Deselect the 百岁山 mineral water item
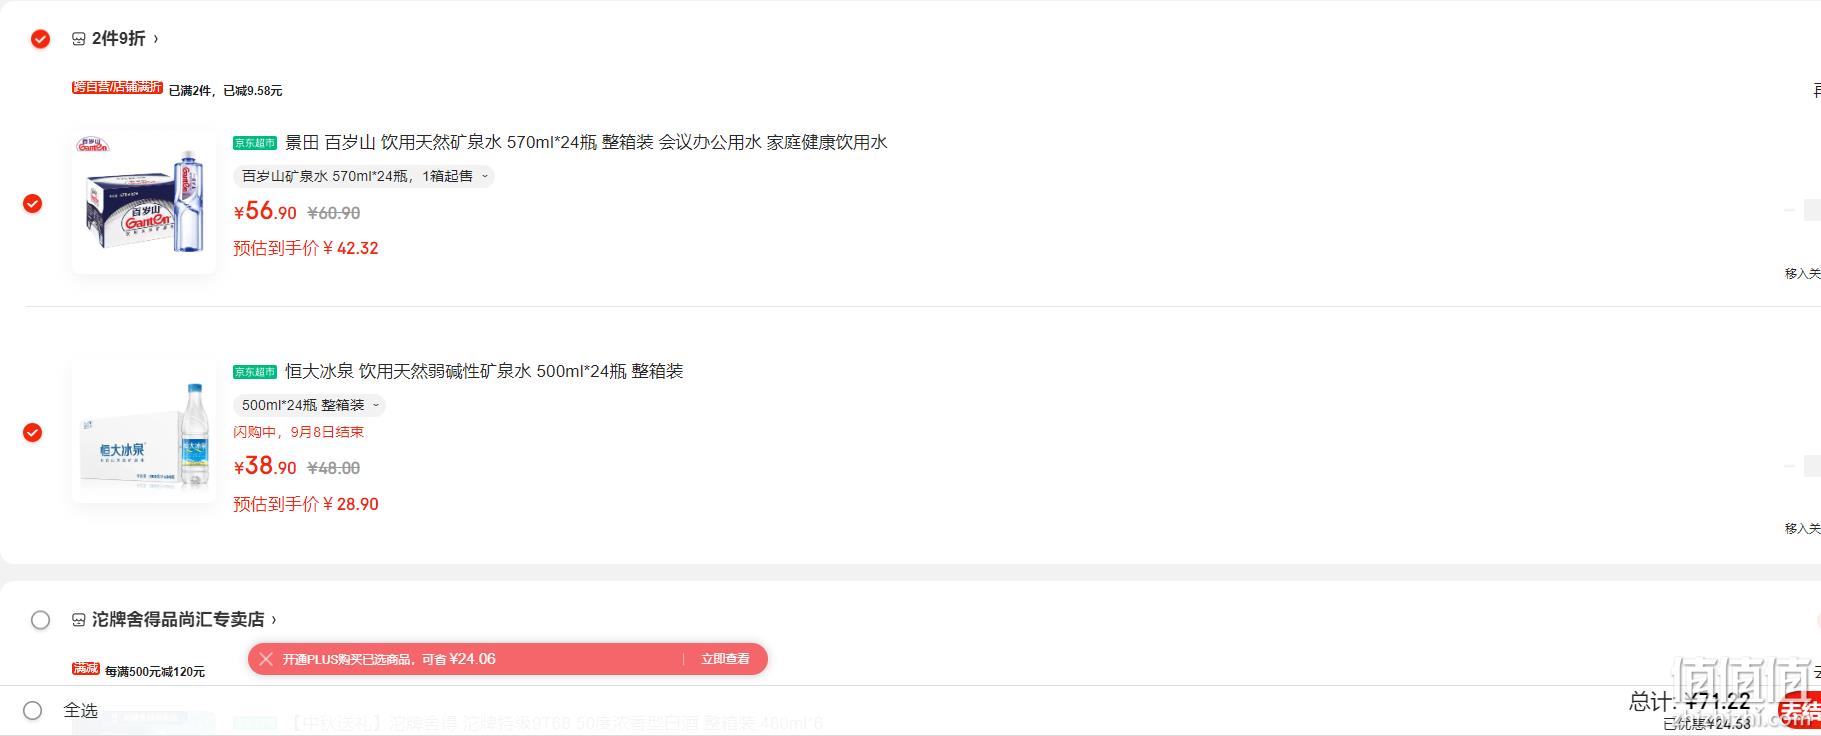 click(32, 204)
